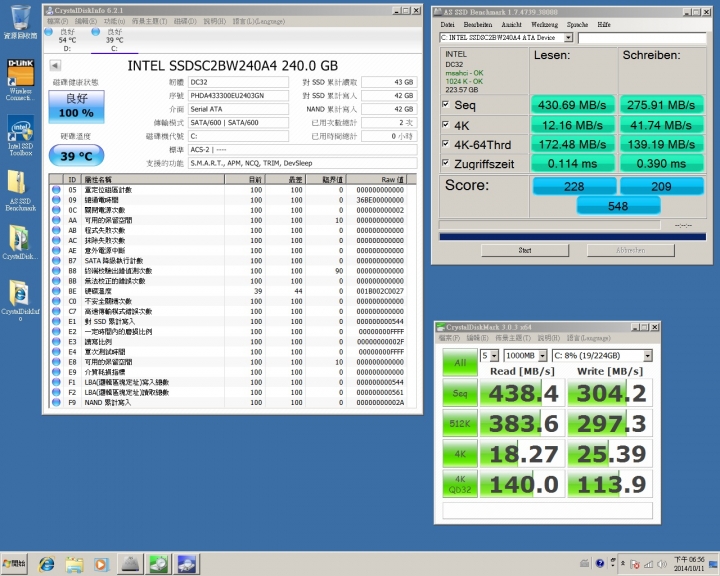The height and width of the screenshot is (576, 720).
Task: Click the empty text field in AS SSD
Action: click(x=642, y=38)
